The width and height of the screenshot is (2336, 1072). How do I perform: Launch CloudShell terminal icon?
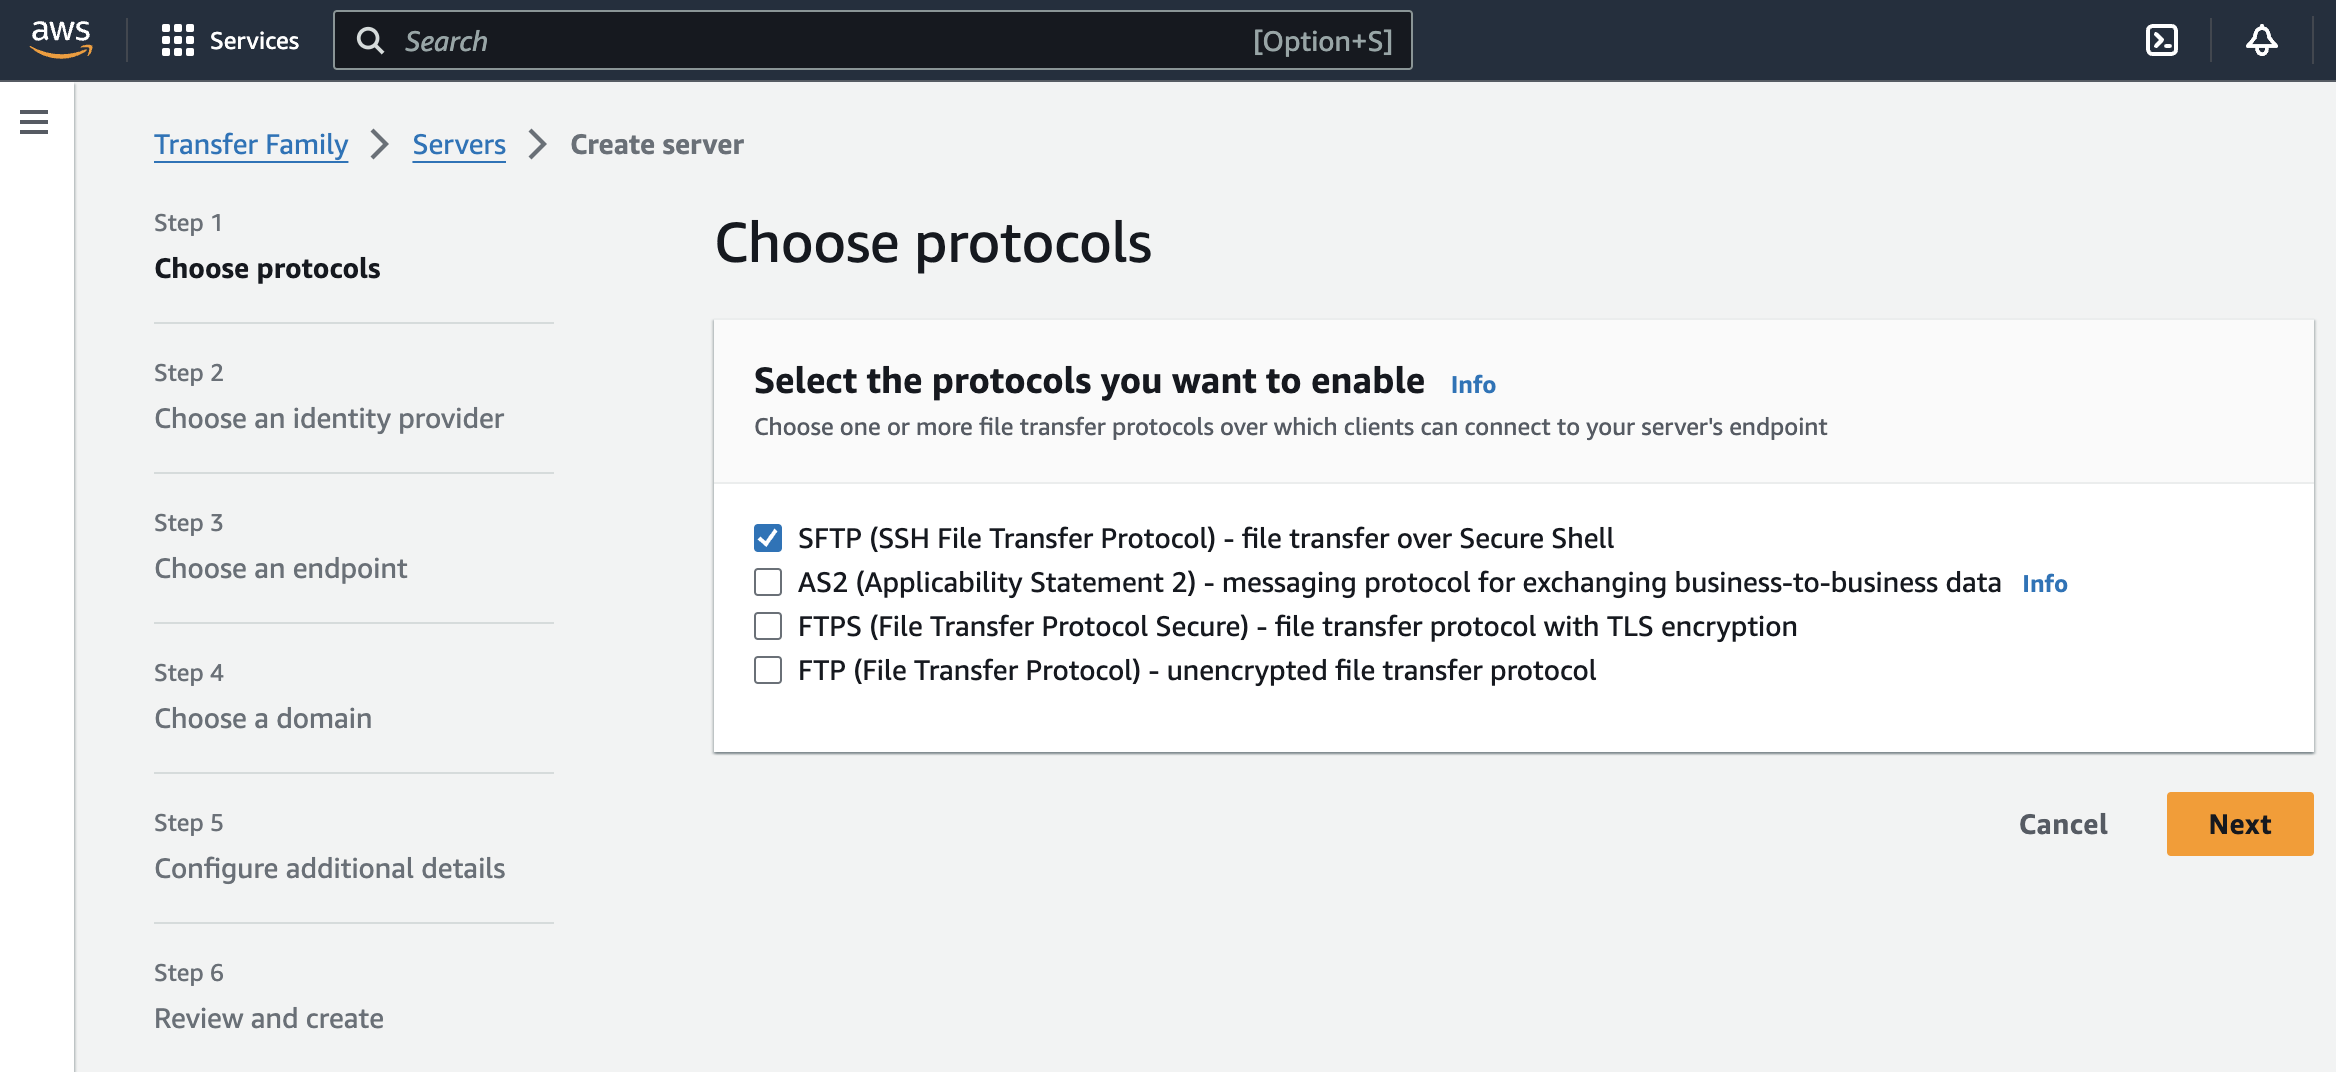point(2162,40)
